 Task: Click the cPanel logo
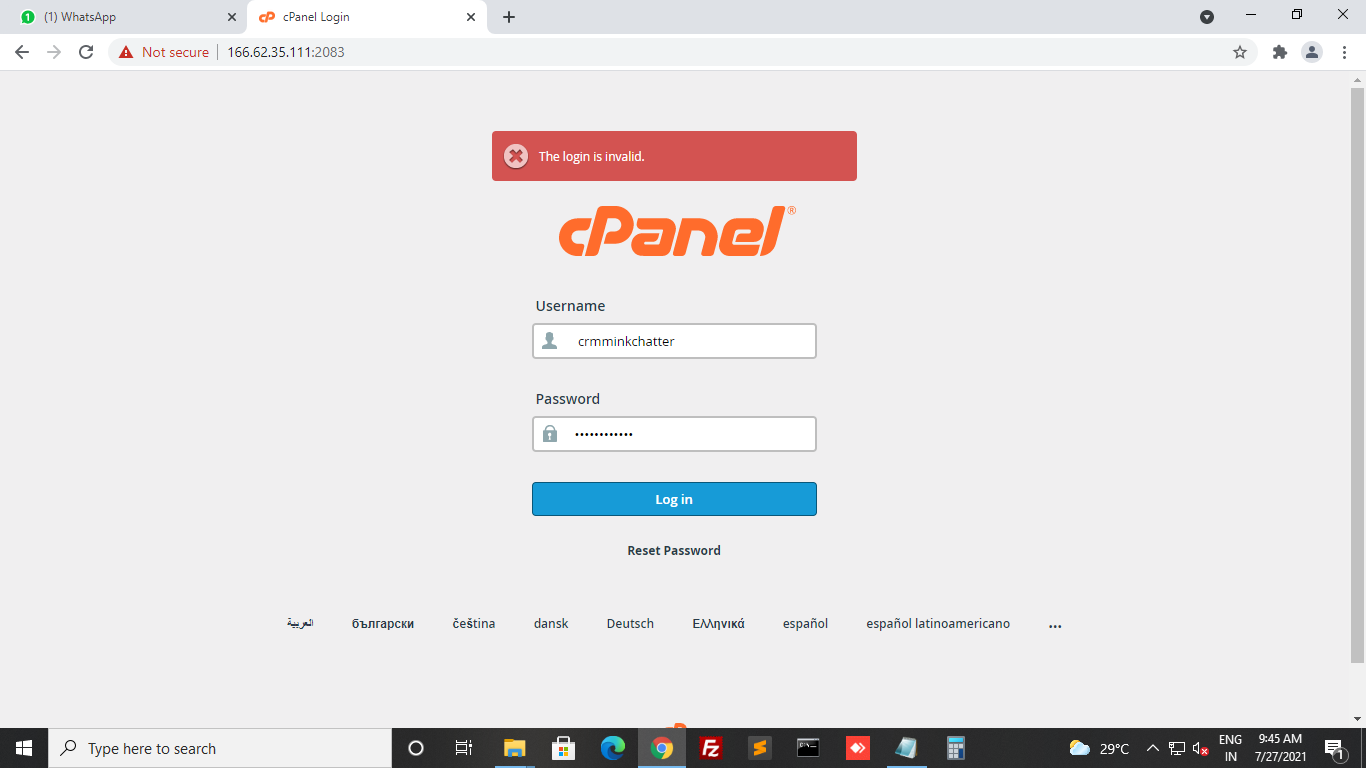(677, 231)
